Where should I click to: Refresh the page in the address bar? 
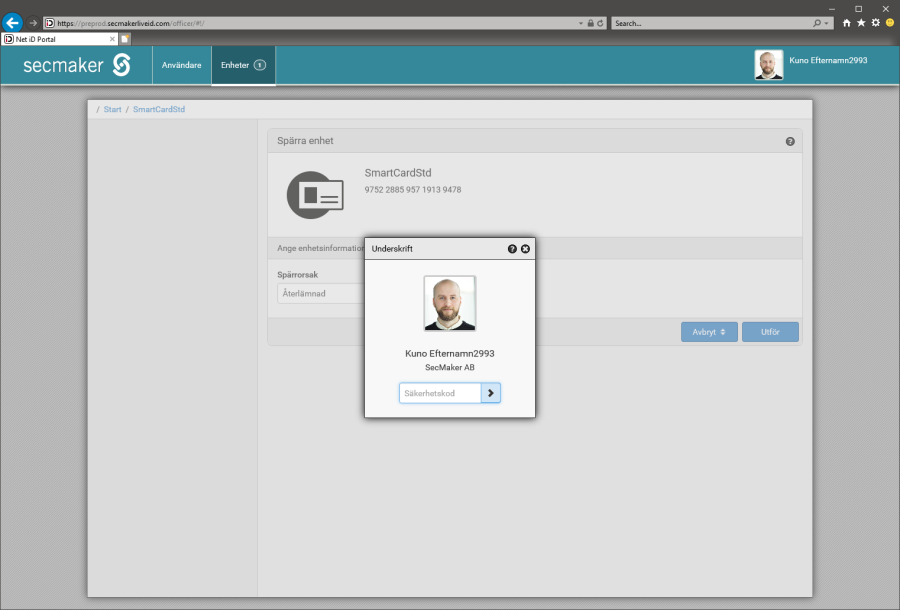tap(600, 22)
